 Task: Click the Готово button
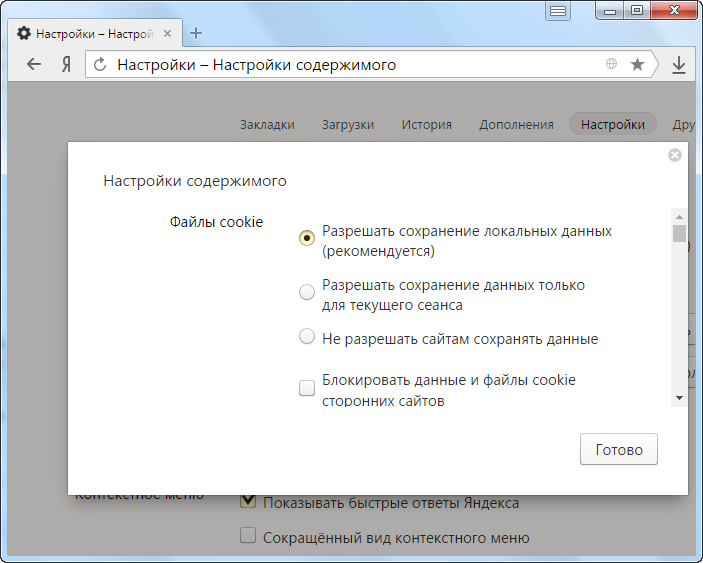coord(619,449)
